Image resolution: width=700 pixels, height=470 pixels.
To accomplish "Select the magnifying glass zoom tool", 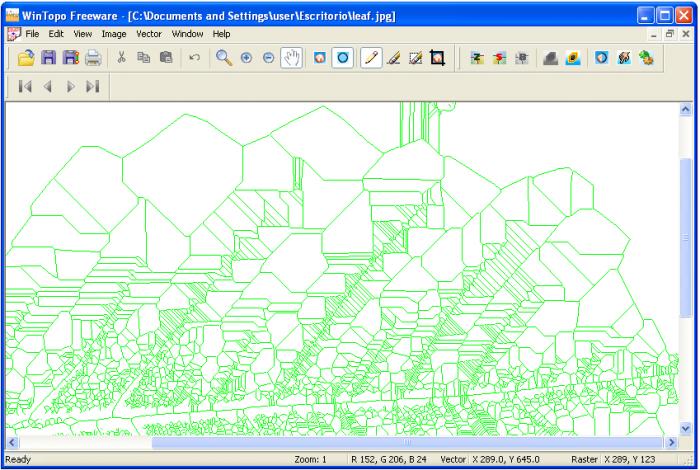I will click(x=224, y=58).
